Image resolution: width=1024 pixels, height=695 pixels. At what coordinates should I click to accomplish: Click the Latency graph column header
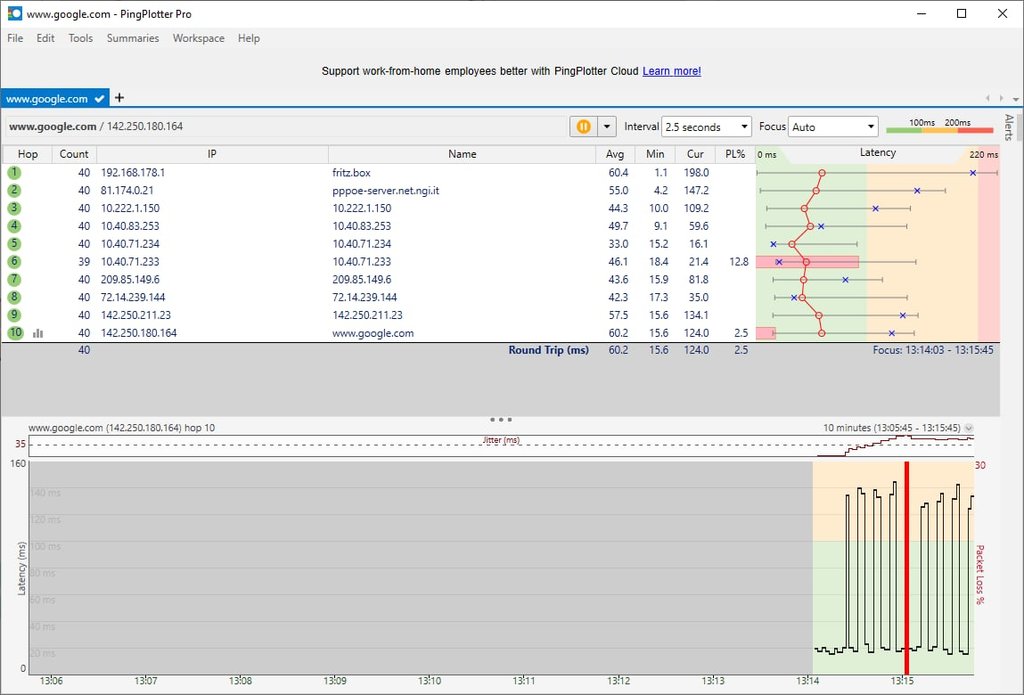[877, 153]
